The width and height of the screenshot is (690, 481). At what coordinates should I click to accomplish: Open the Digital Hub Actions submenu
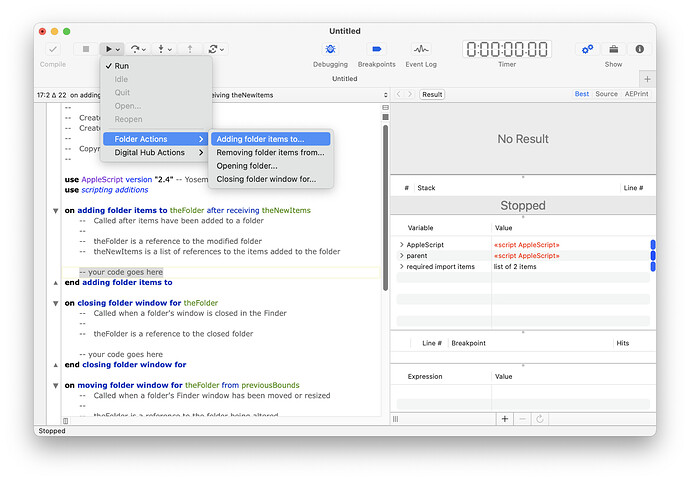[x=155, y=153]
